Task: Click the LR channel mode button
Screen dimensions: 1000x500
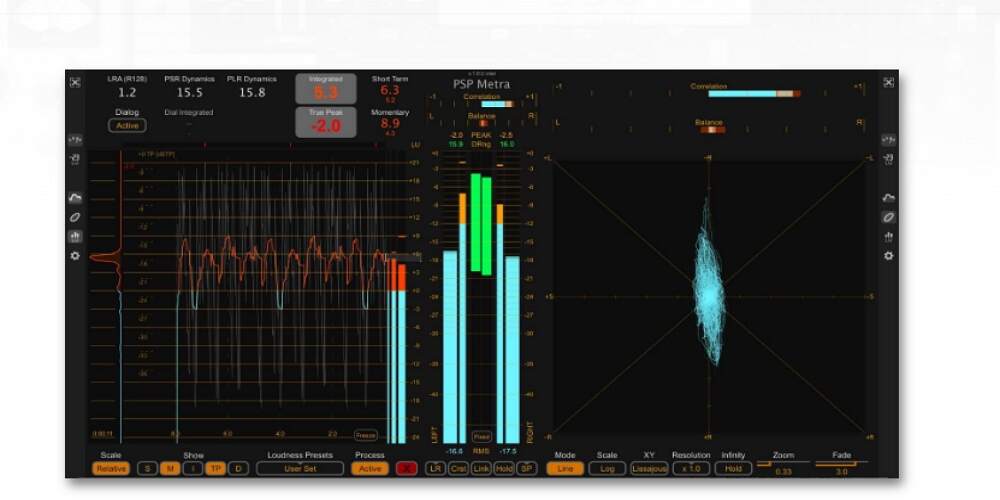Action: point(436,469)
